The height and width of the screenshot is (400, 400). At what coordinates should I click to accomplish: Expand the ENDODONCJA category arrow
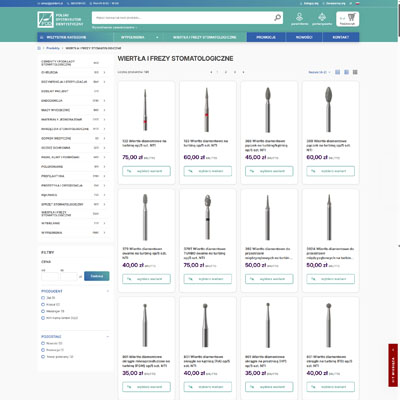[104, 100]
